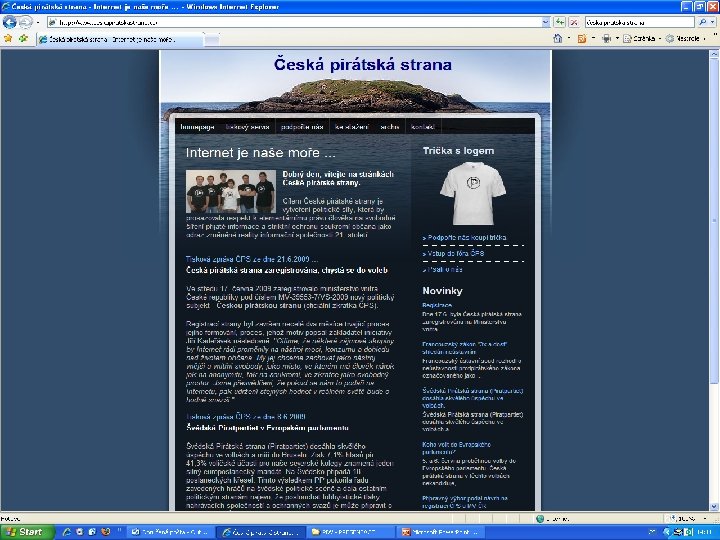
Task: Click the Home page house icon
Action: pos(557,39)
